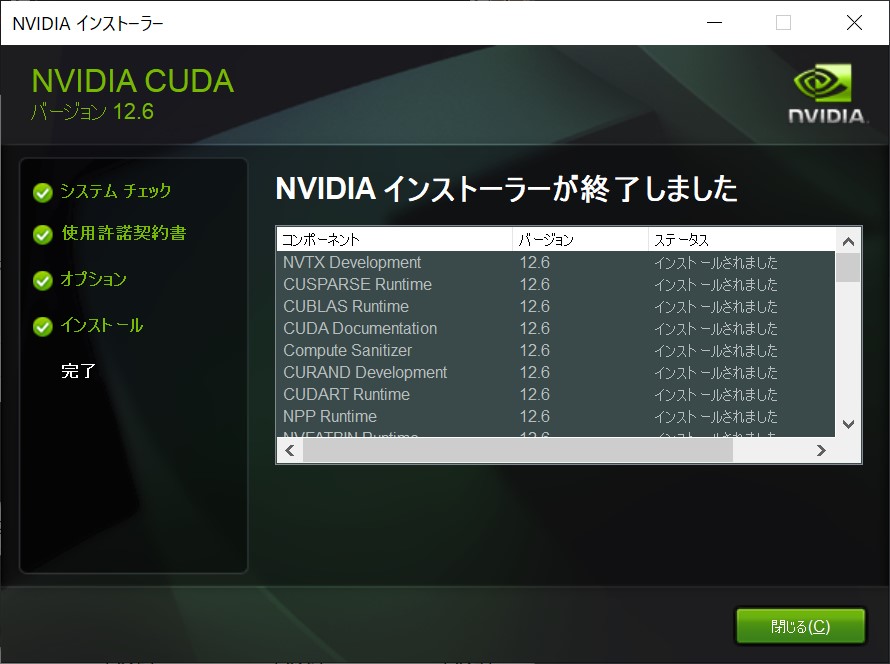Select the CUDA Documentation row
The width and height of the screenshot is (890, 664).
[x=556, y=328]
